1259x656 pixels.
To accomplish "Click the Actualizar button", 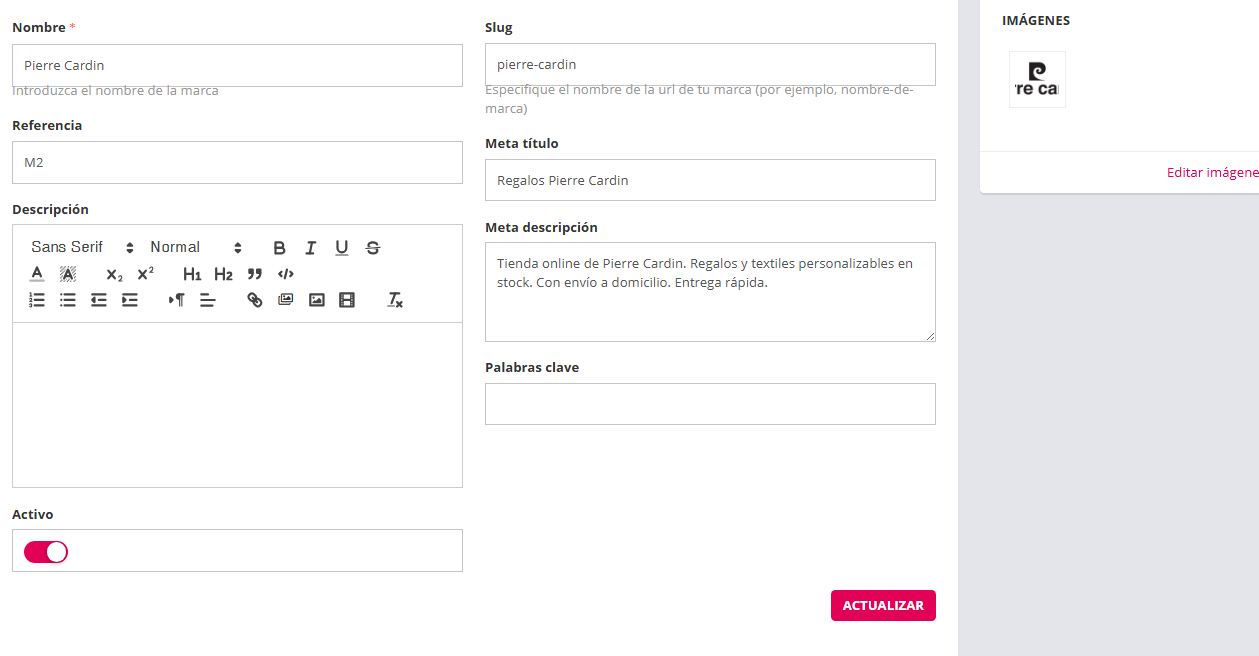I will coord(883,606).
